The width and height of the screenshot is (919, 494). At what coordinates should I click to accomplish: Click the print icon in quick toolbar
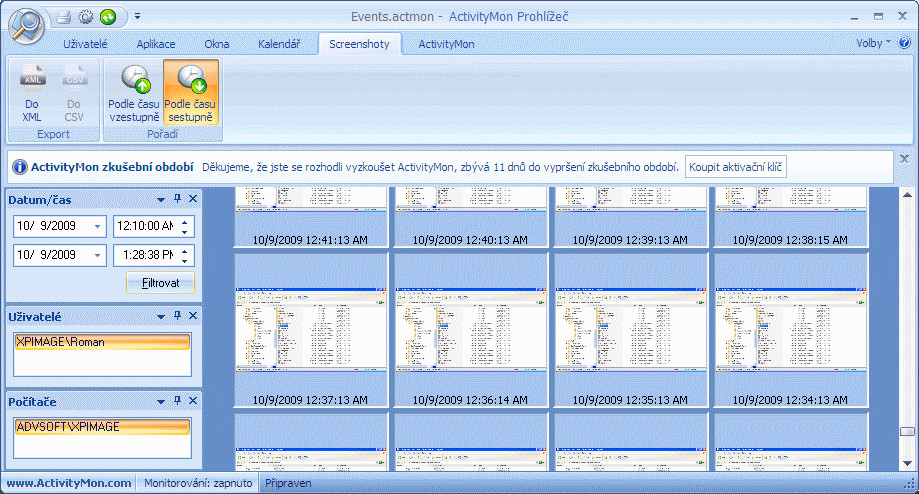tap(64, 17)
